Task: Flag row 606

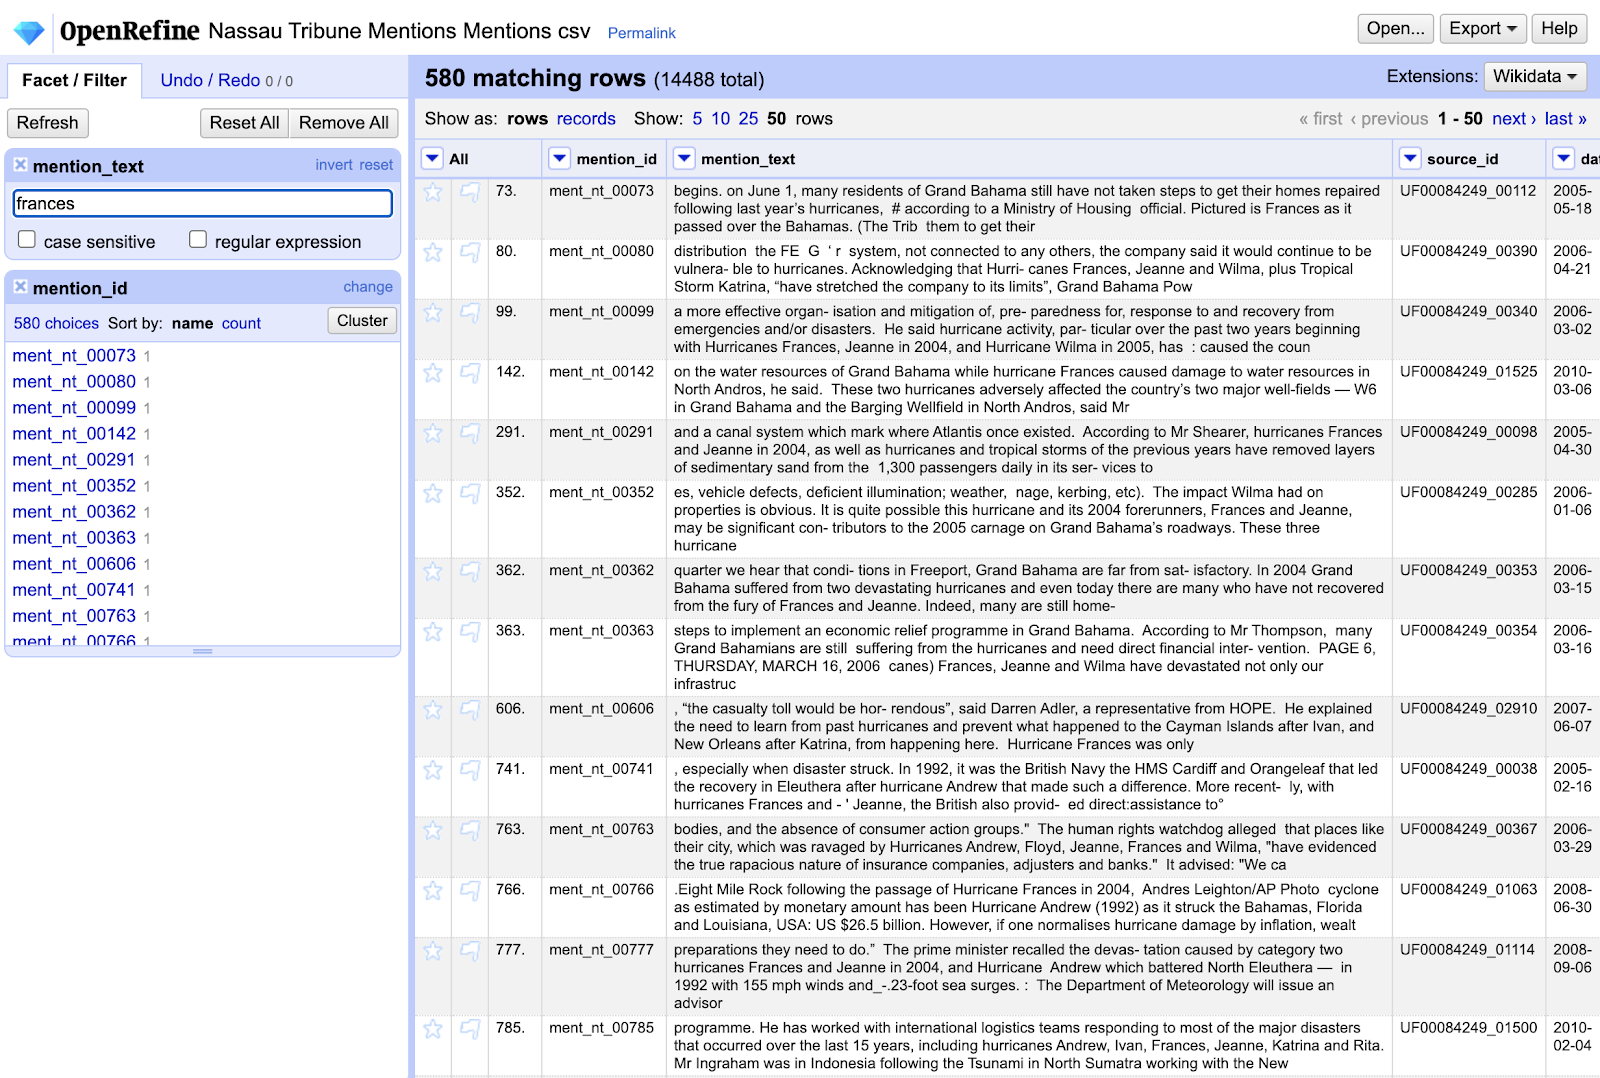Action: click(x=469, y=710)
